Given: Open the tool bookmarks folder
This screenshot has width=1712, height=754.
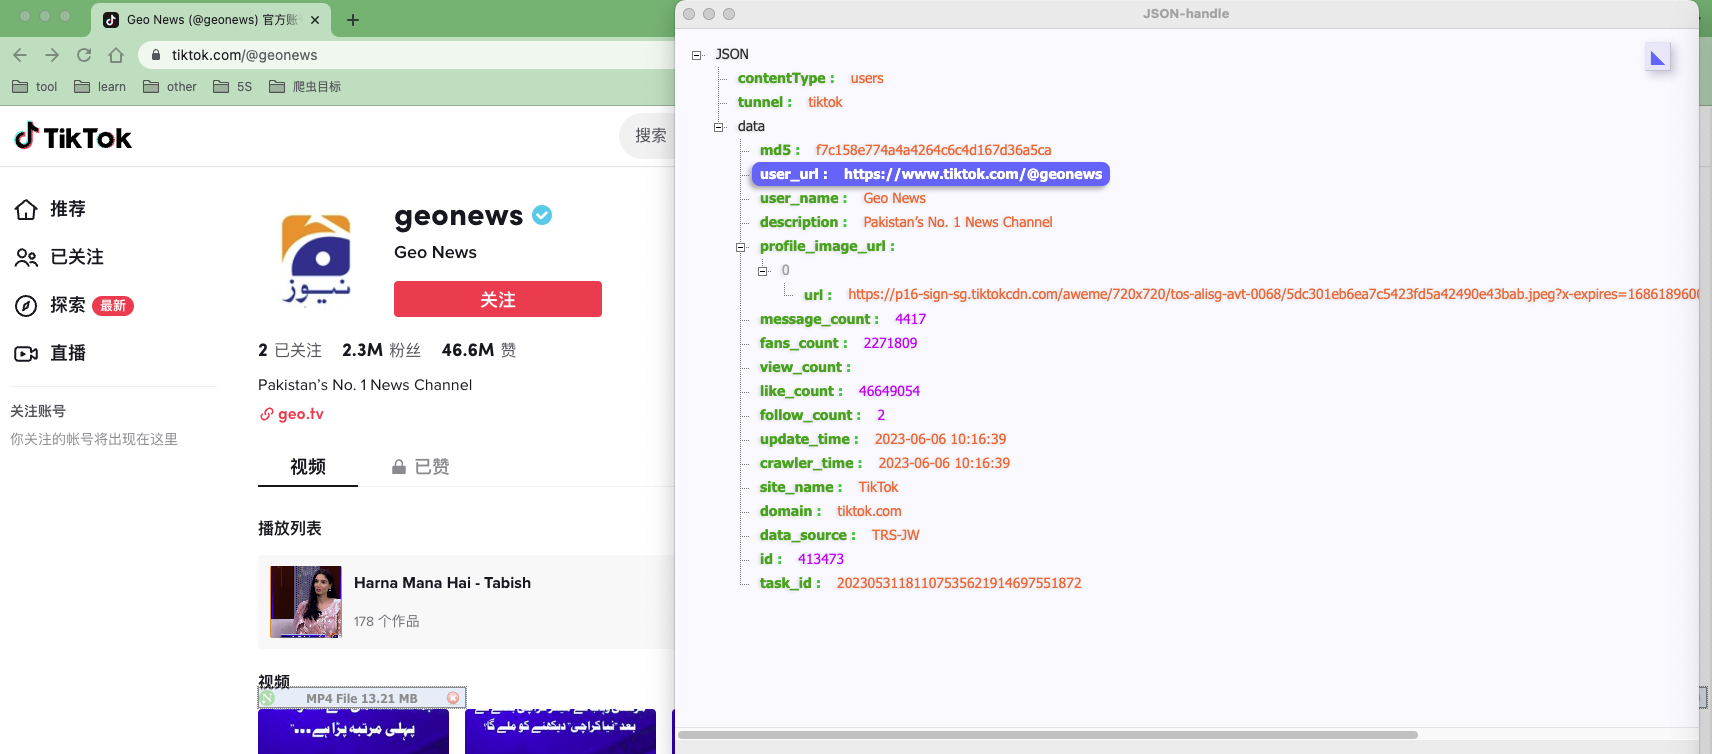Looking at the screenshot, I should coord(35,87).
